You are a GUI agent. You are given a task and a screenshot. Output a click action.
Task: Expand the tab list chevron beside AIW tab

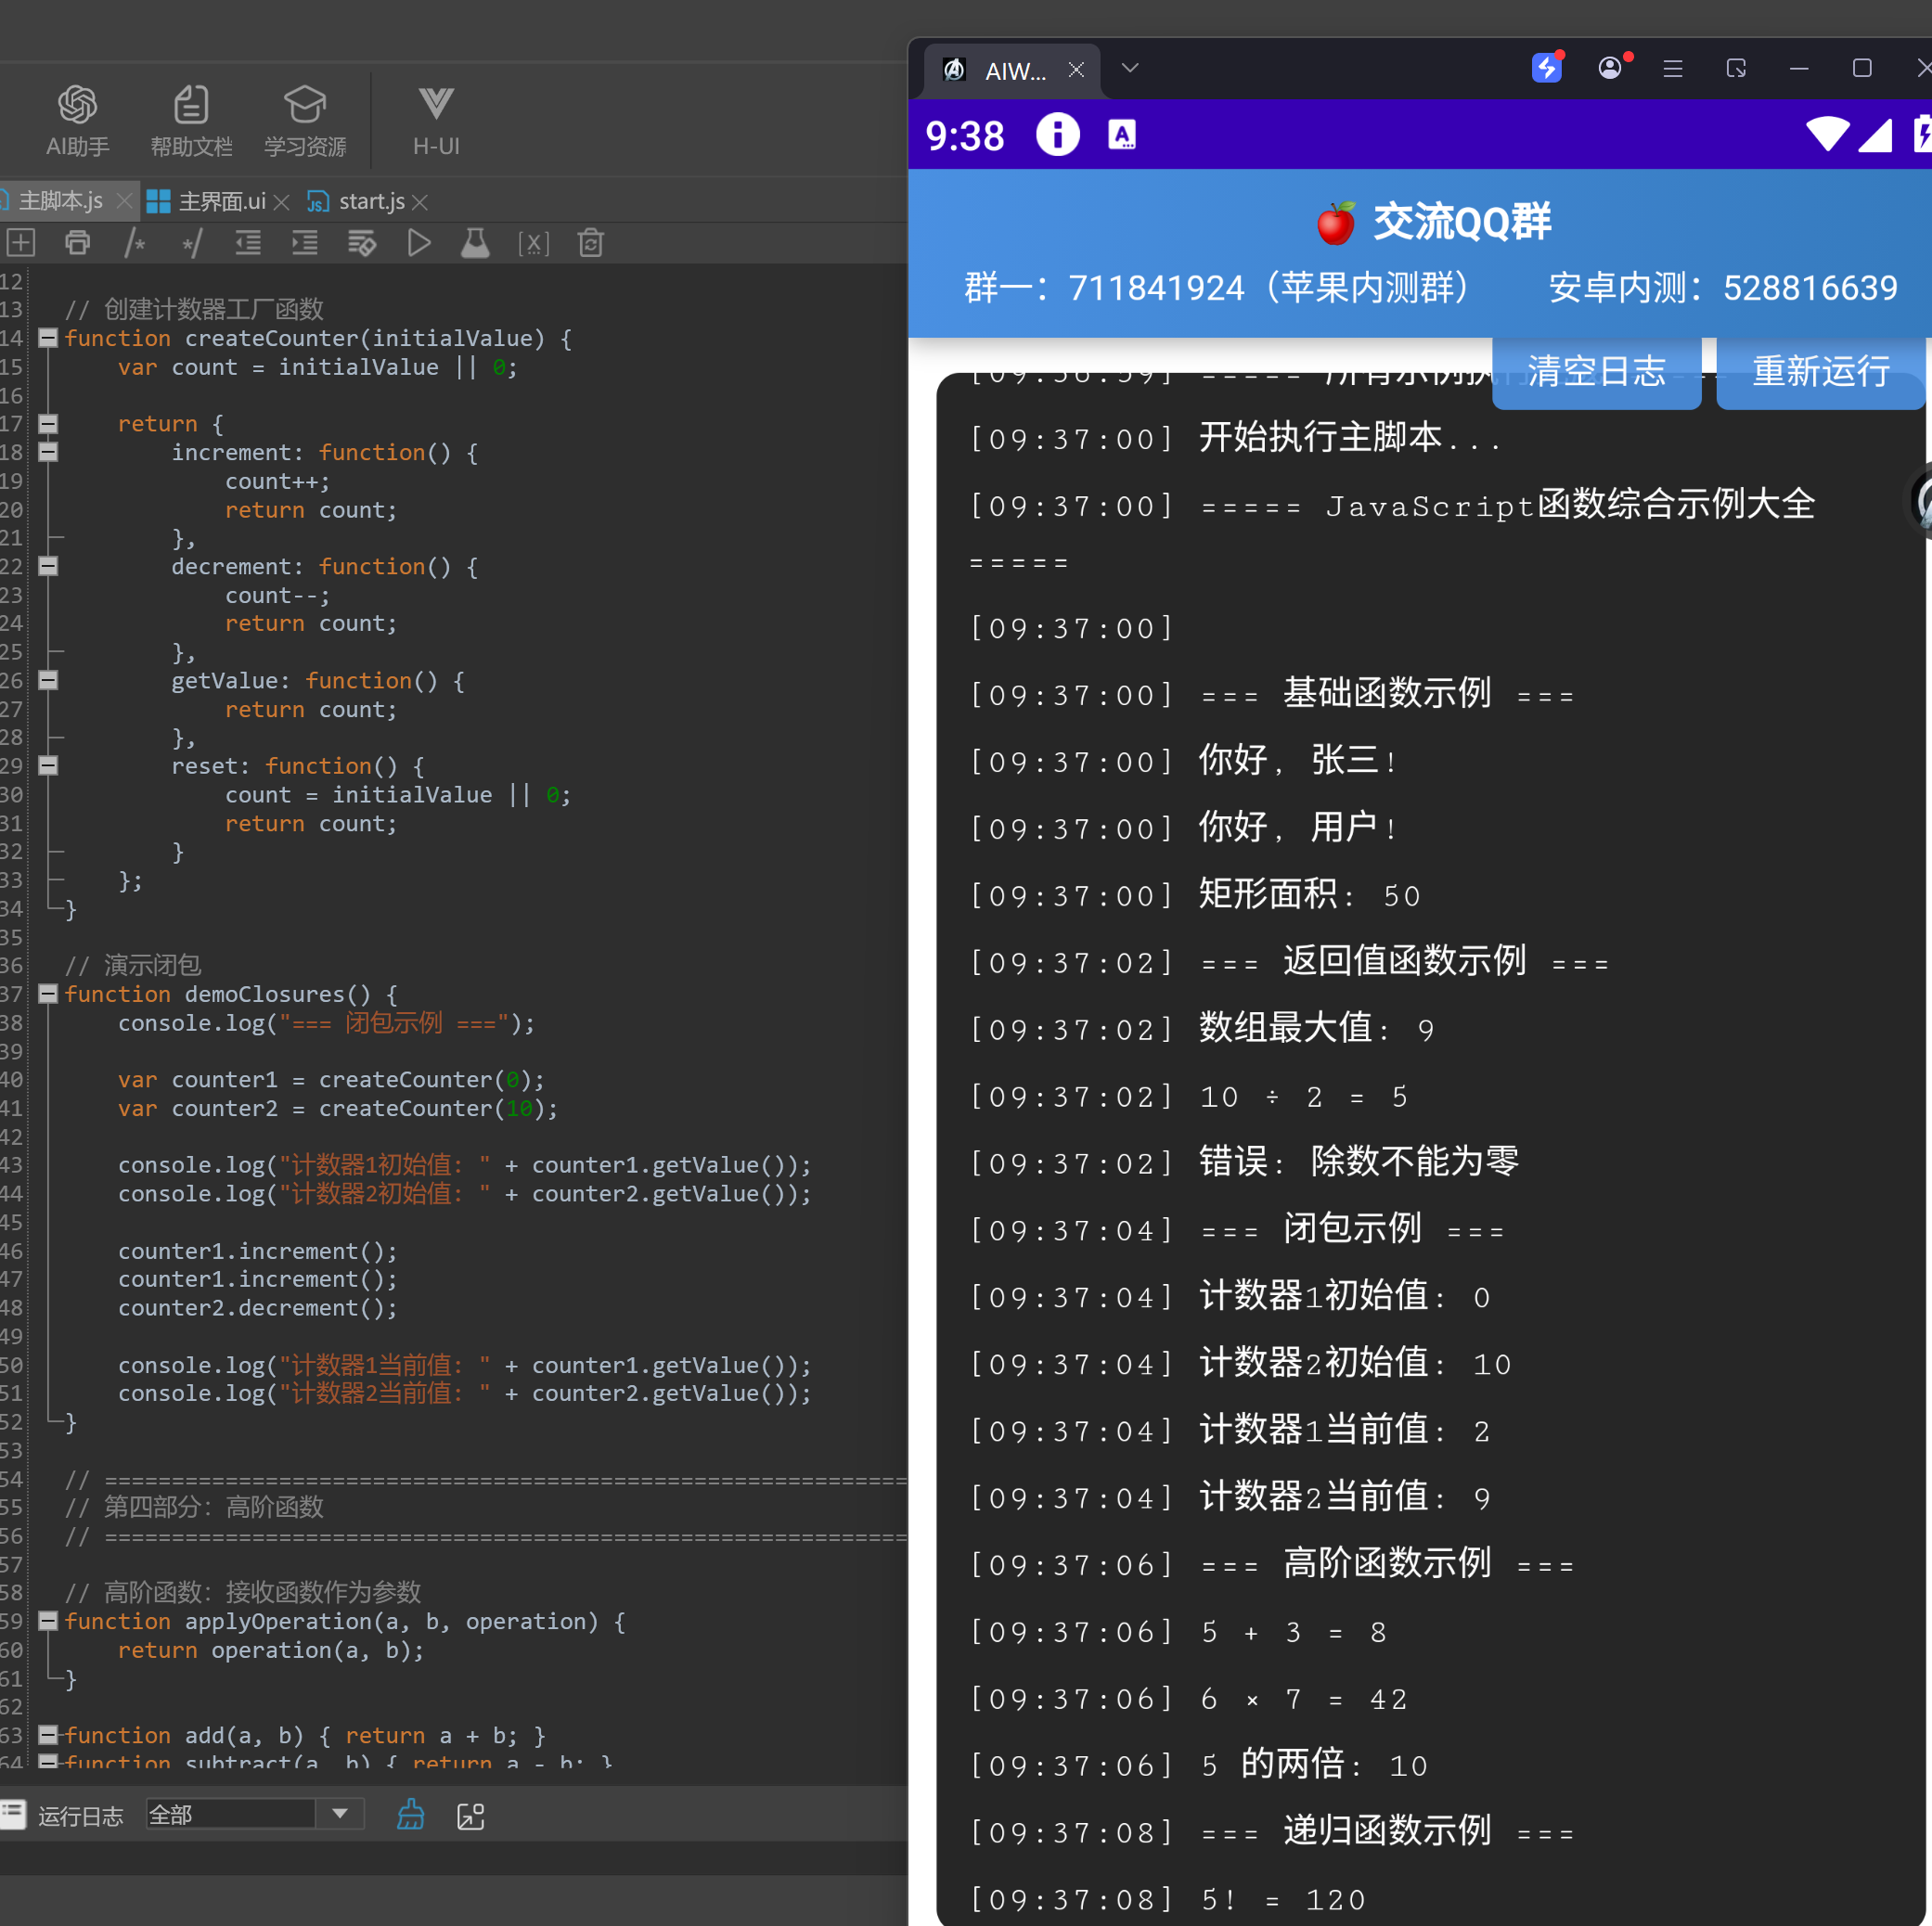click(1130, 68)
